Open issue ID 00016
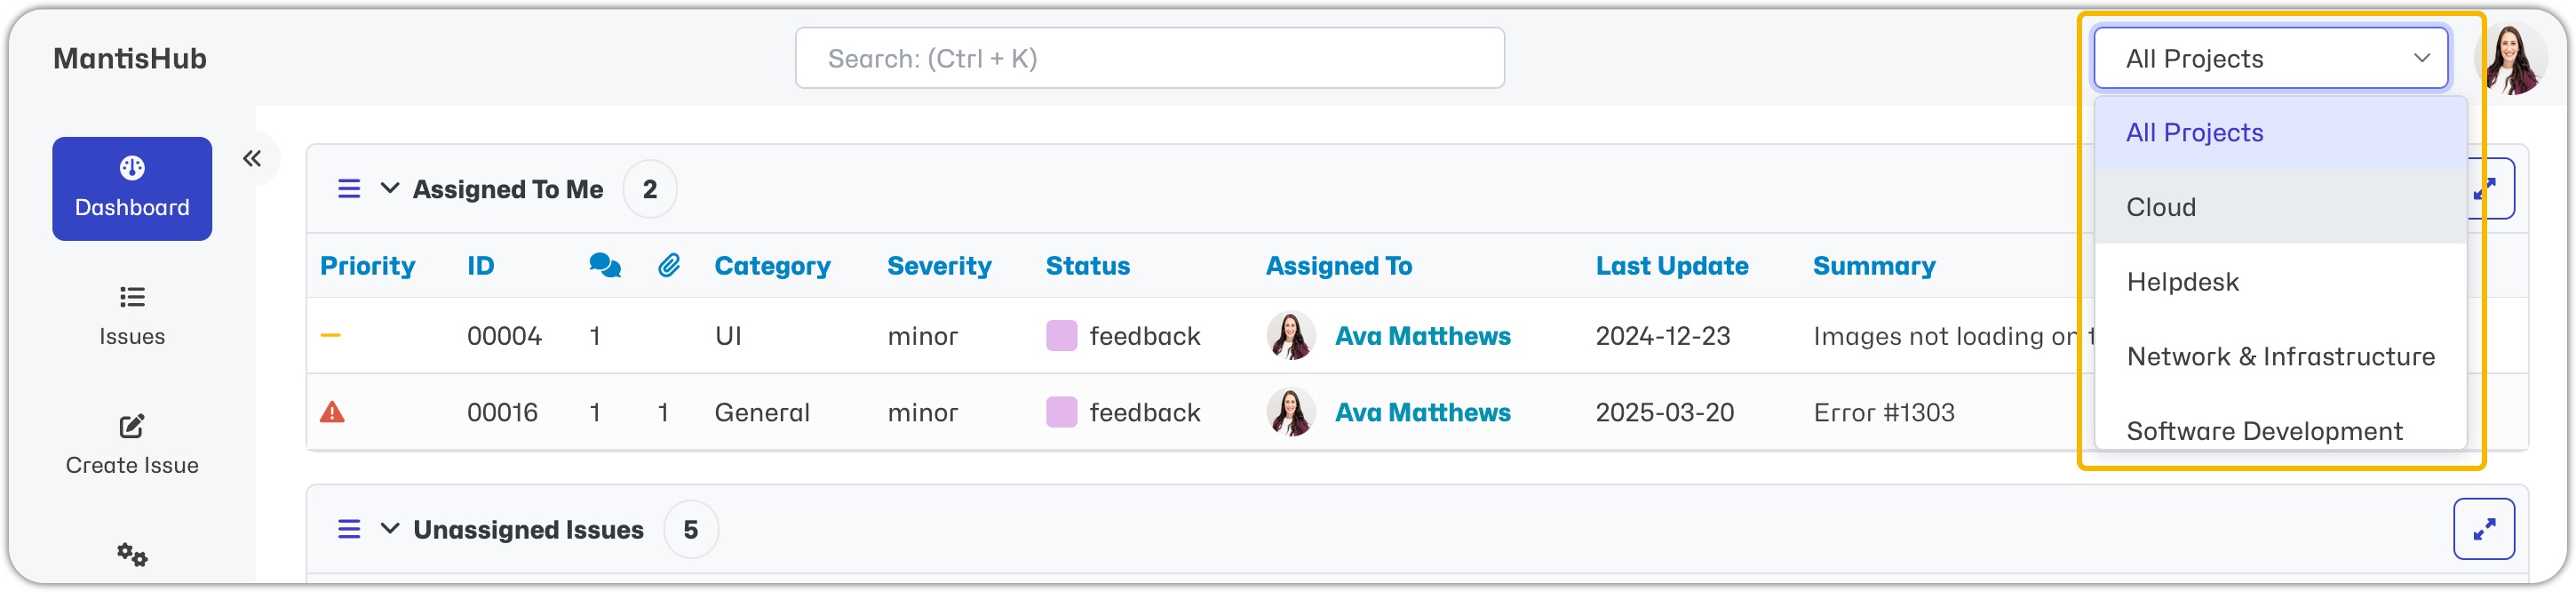Screen dimensions: 2576x592 [x=502, y=412]
